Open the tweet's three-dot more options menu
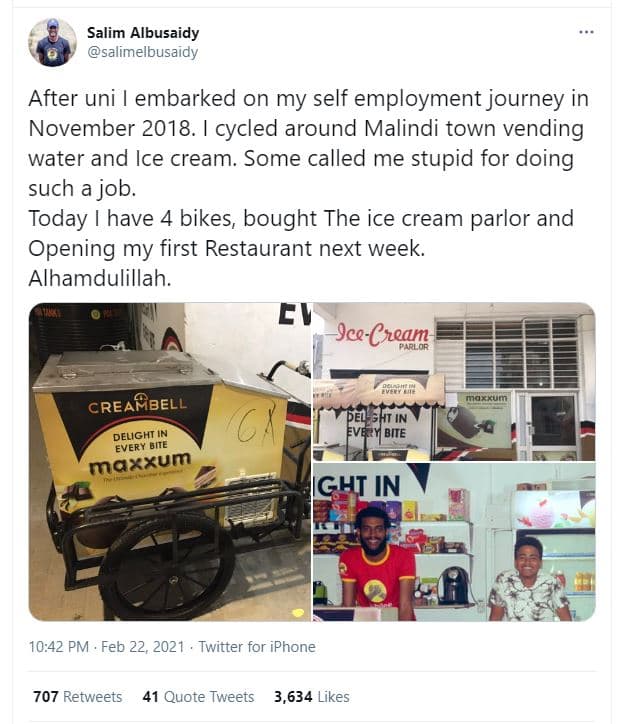Viewport: 620px width, 724px height. (586, 32)
